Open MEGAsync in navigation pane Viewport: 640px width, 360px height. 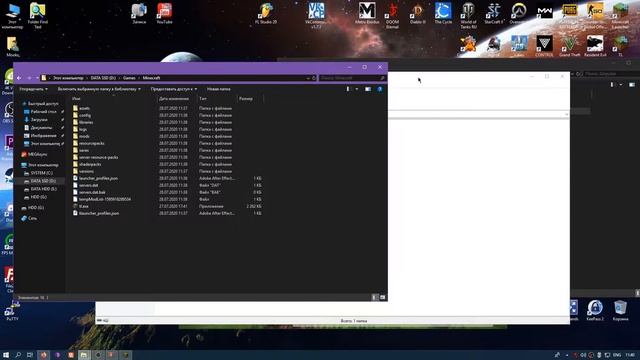click(37, 154)
